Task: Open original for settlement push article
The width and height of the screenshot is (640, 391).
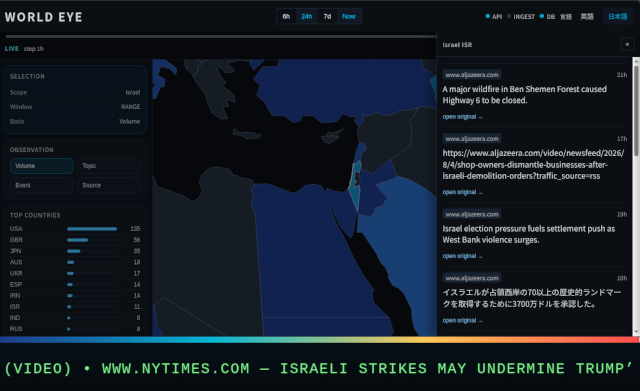Action: [x=462, y=256]
